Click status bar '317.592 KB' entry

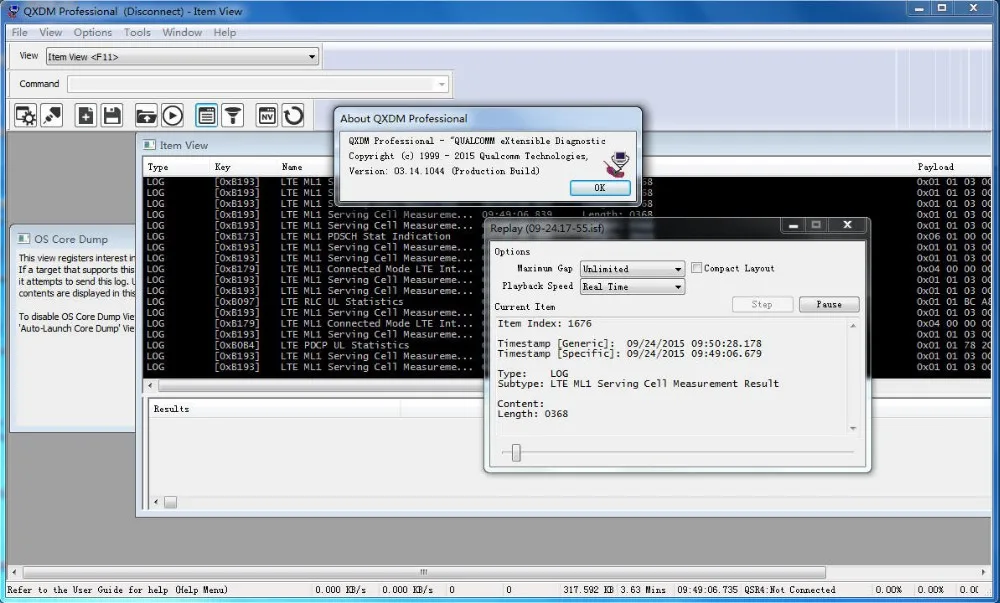pyautogui.click(x=588, y=590)
